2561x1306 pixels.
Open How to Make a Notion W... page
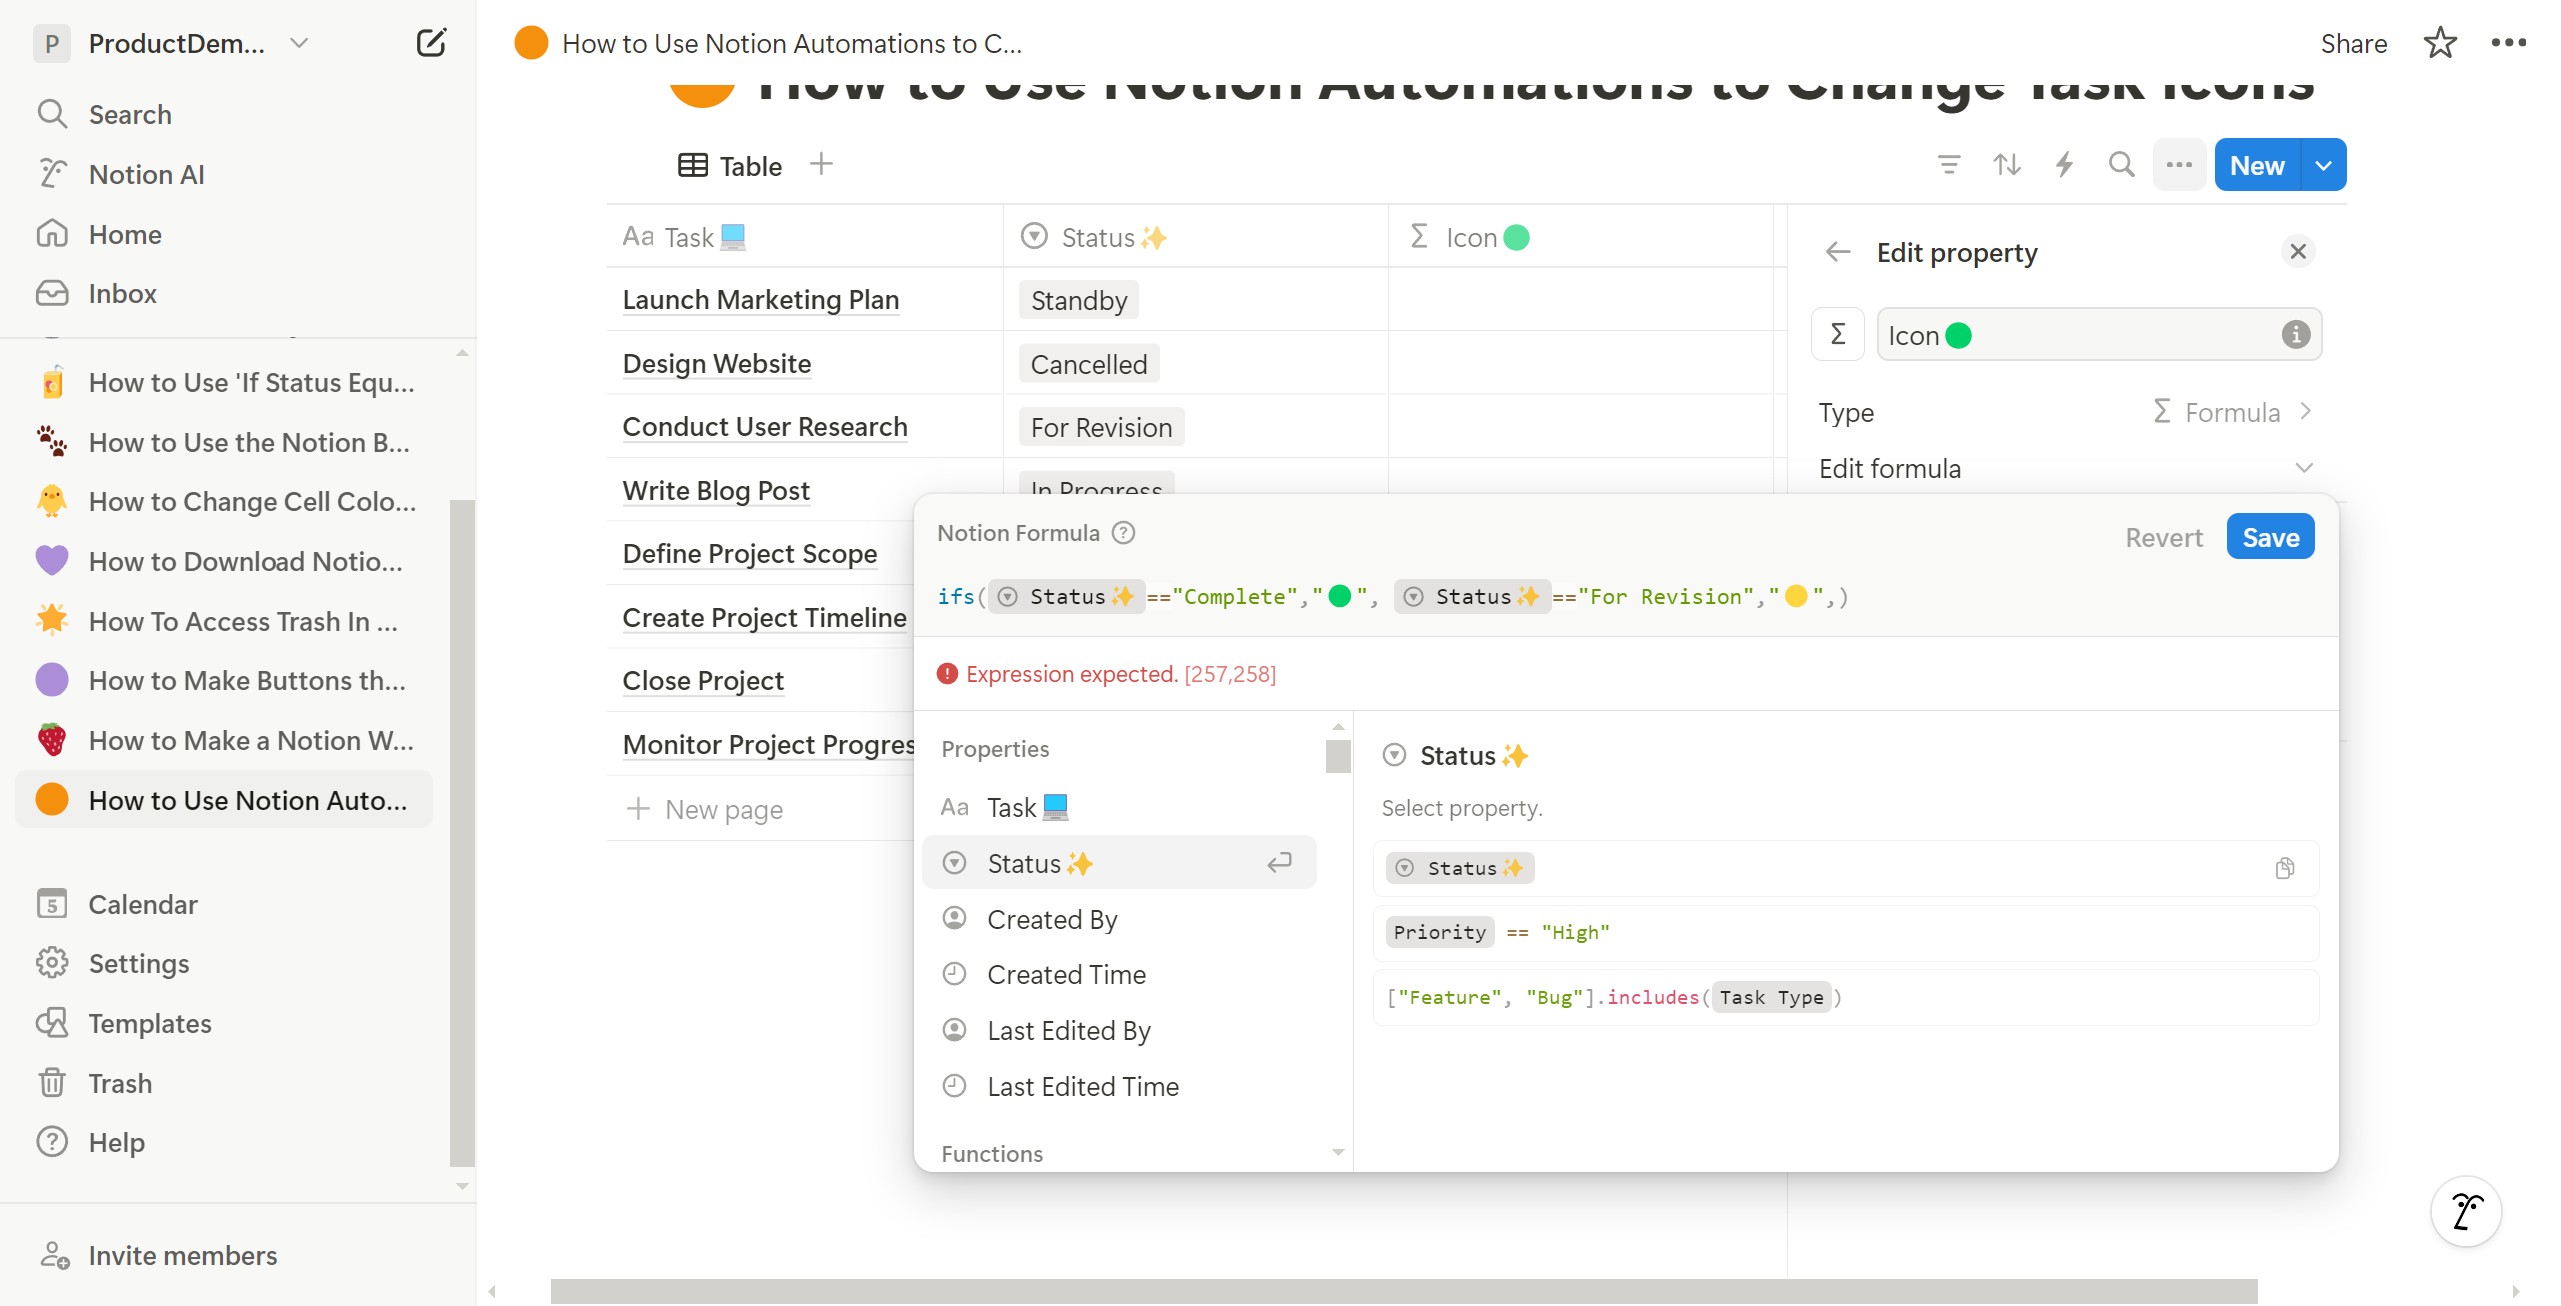click(x=225, y=740)
